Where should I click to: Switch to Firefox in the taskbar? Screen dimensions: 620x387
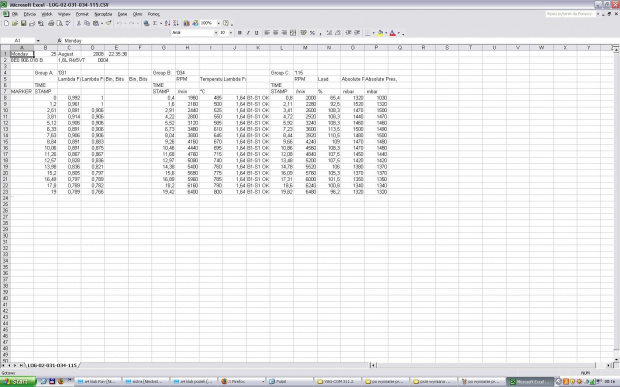(x=242, y=381)
